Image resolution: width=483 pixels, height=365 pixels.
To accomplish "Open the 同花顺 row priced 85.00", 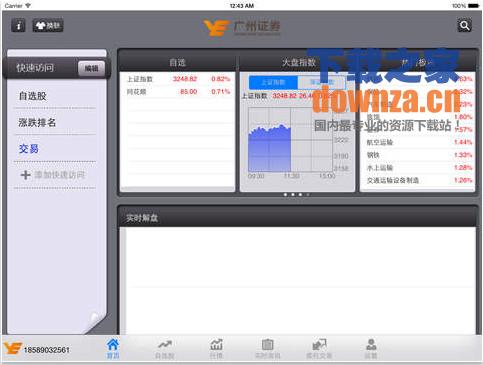I will pos(178,92).
